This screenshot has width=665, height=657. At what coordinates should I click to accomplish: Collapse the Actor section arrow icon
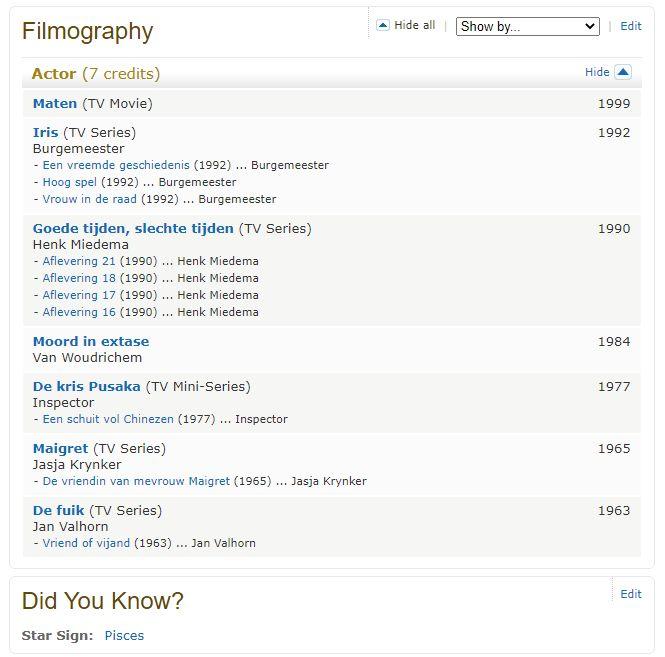[623, 72]
